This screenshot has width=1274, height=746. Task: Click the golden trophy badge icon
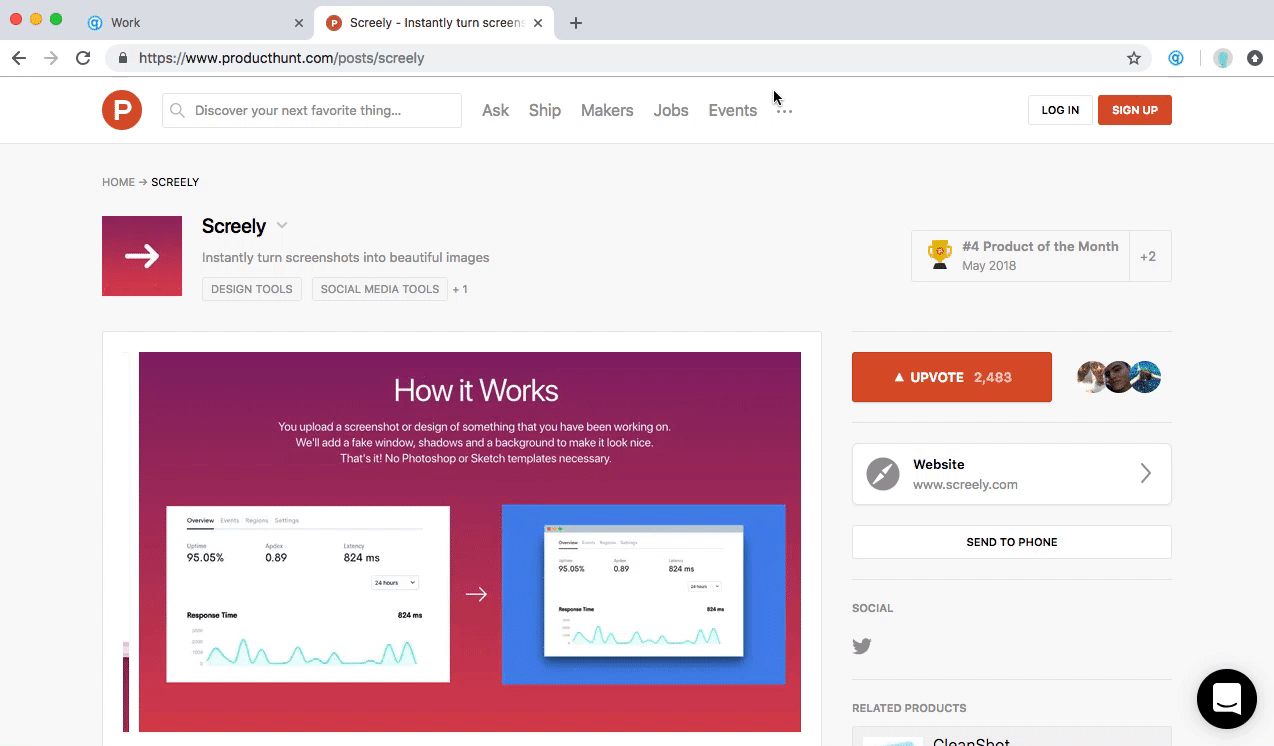point(939,255)
